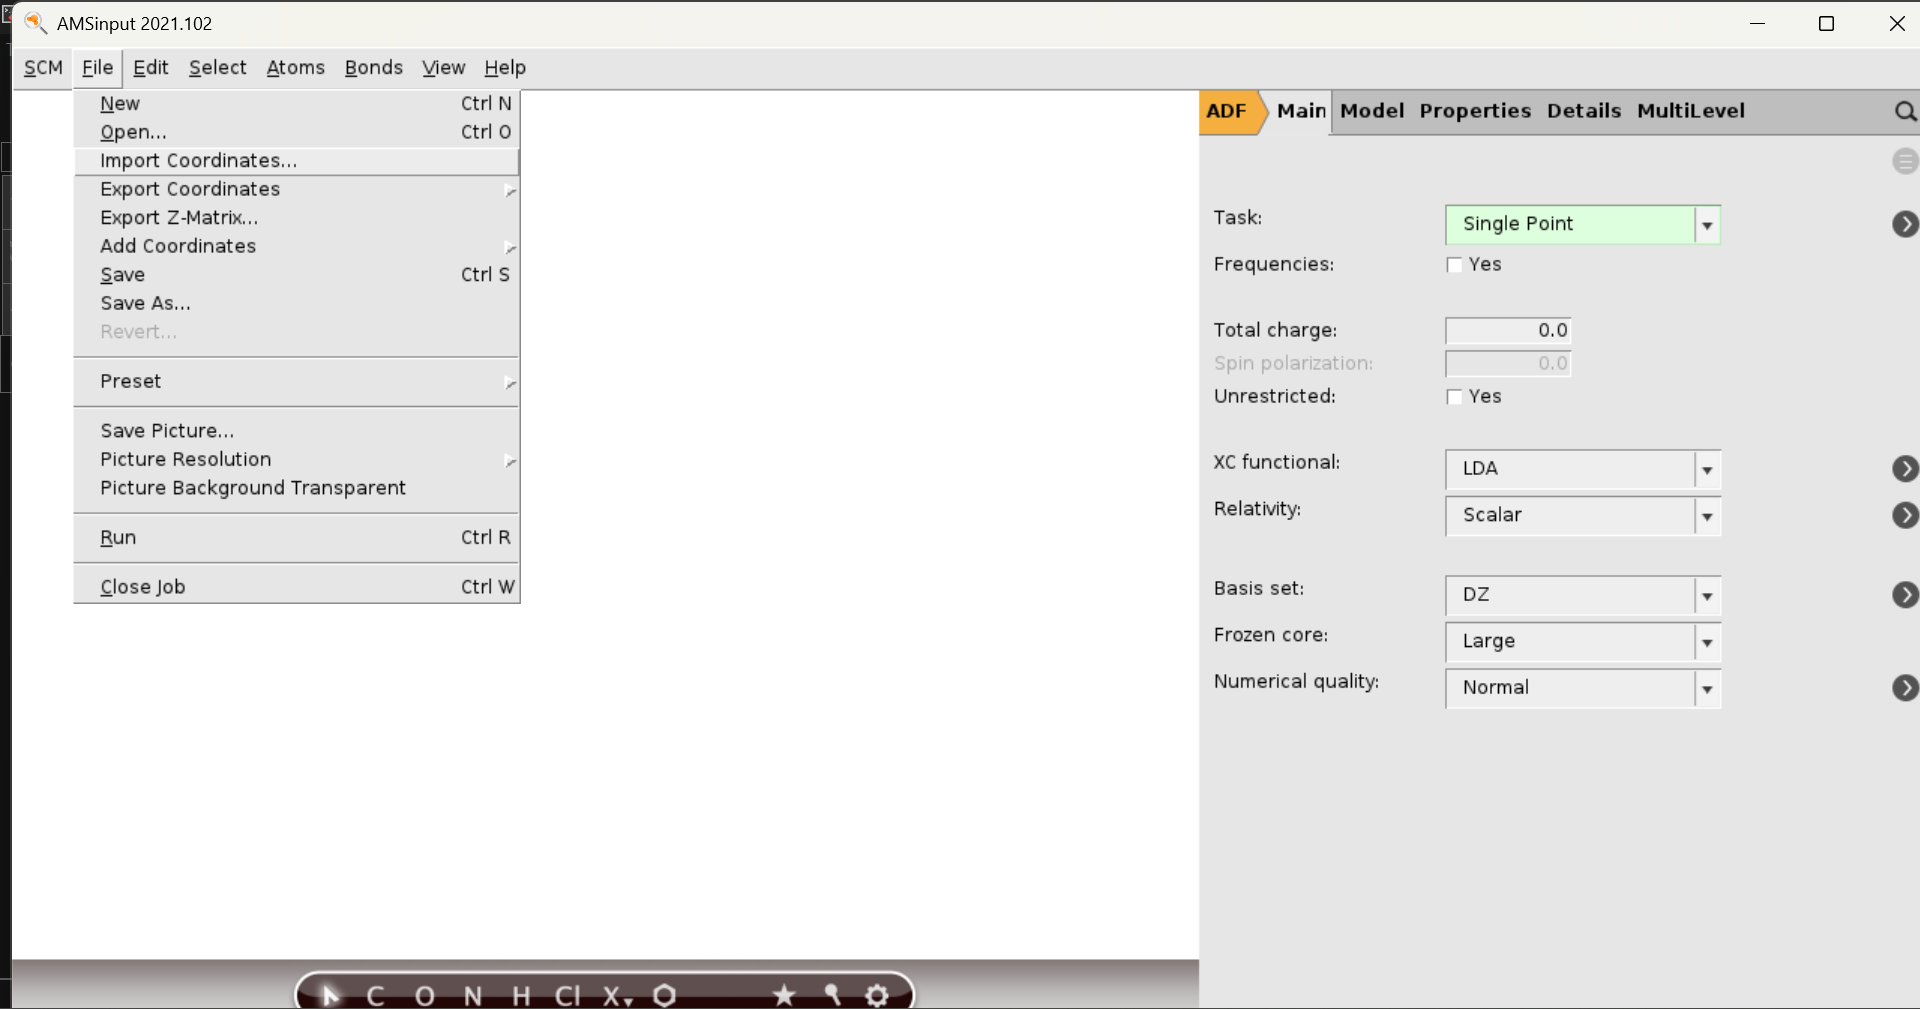This screenshot has width=1920, height=1009.
Task: Open the Edit menu
Action: click(150, 68)
